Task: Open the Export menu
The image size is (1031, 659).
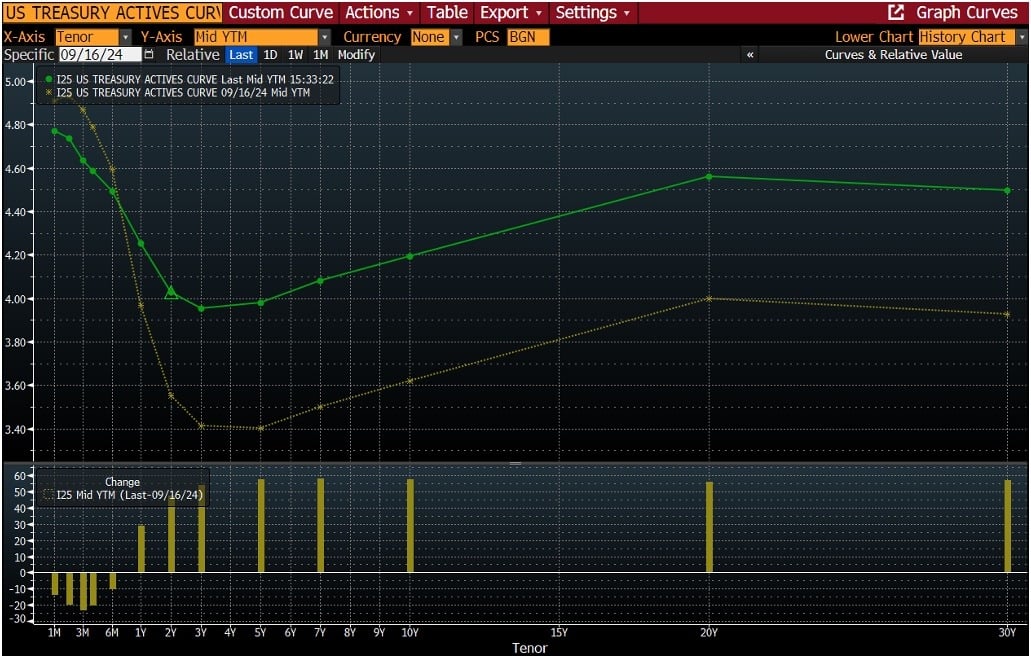Action: click(511, 12)
